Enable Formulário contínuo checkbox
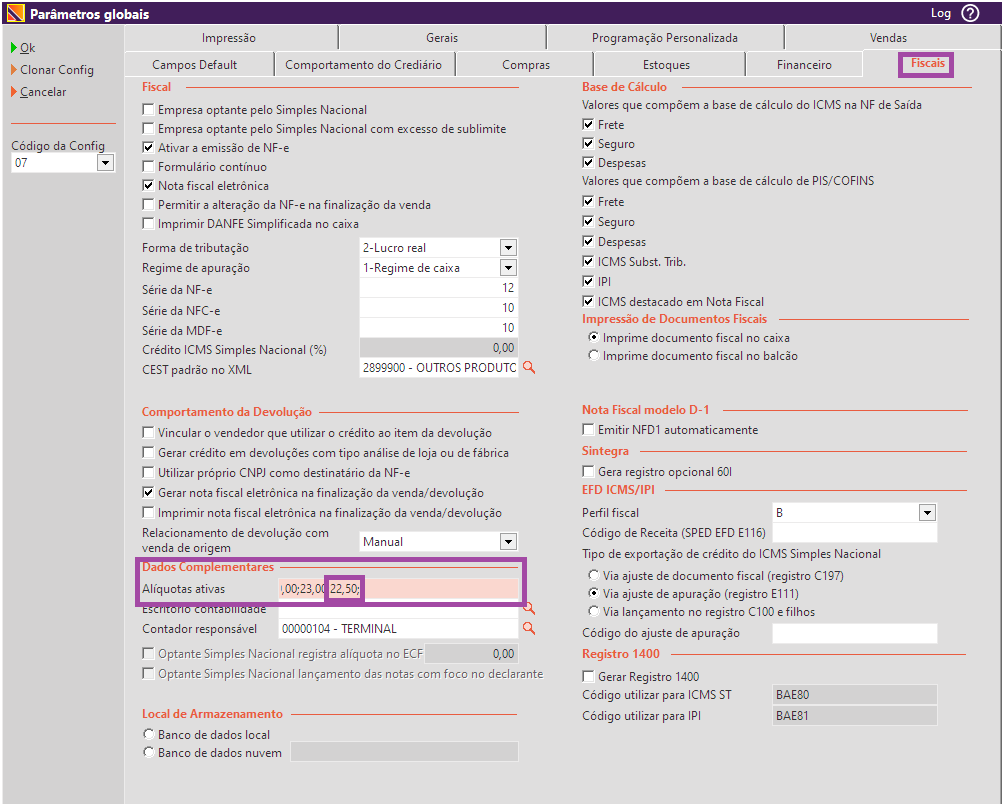The width and height of the screenshot is (1005, 810). [148, 167]
